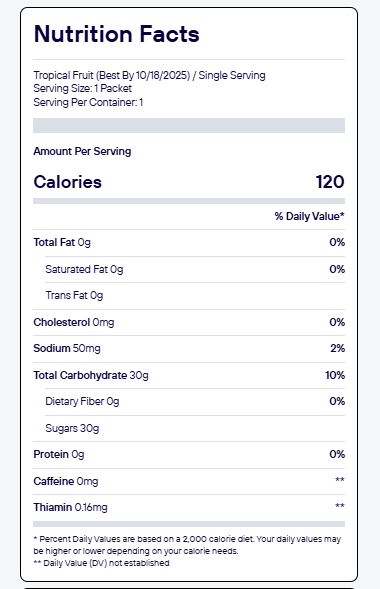Click the Amount Per Serving label
Image resolution: width=380 pixels, height=589 pixels.
click(x=82, y=151)
